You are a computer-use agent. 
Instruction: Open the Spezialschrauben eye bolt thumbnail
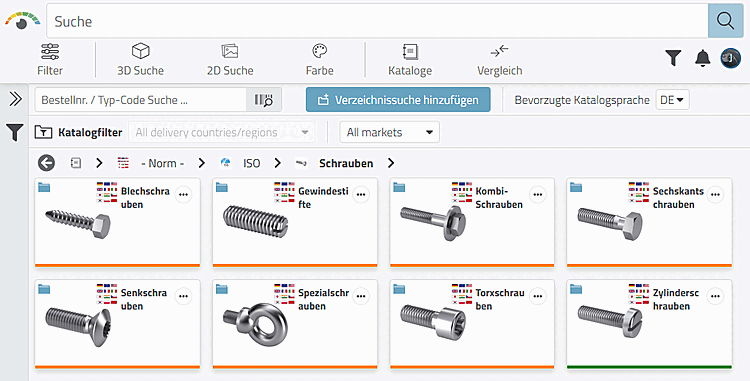tap(255, 326)
